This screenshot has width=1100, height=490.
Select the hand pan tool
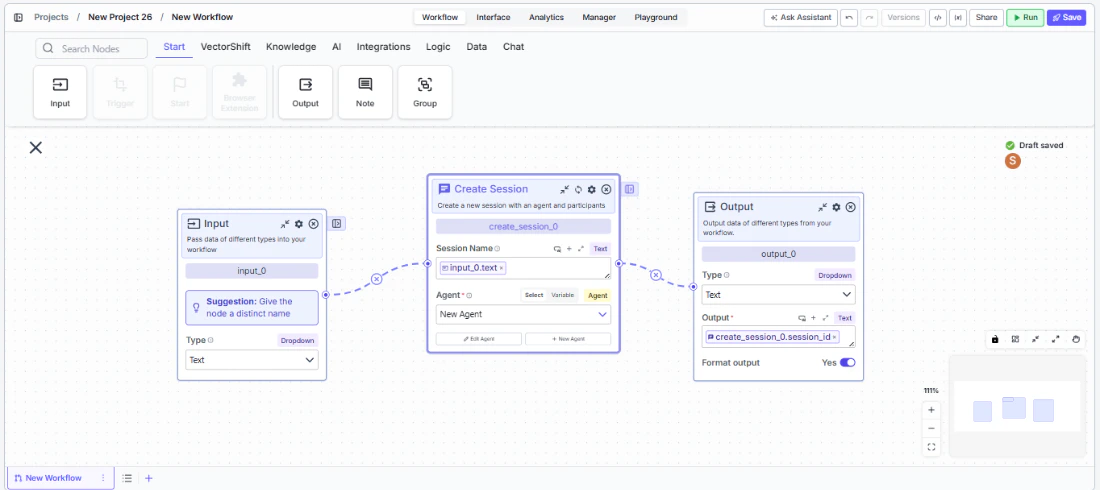point(1076,339)
